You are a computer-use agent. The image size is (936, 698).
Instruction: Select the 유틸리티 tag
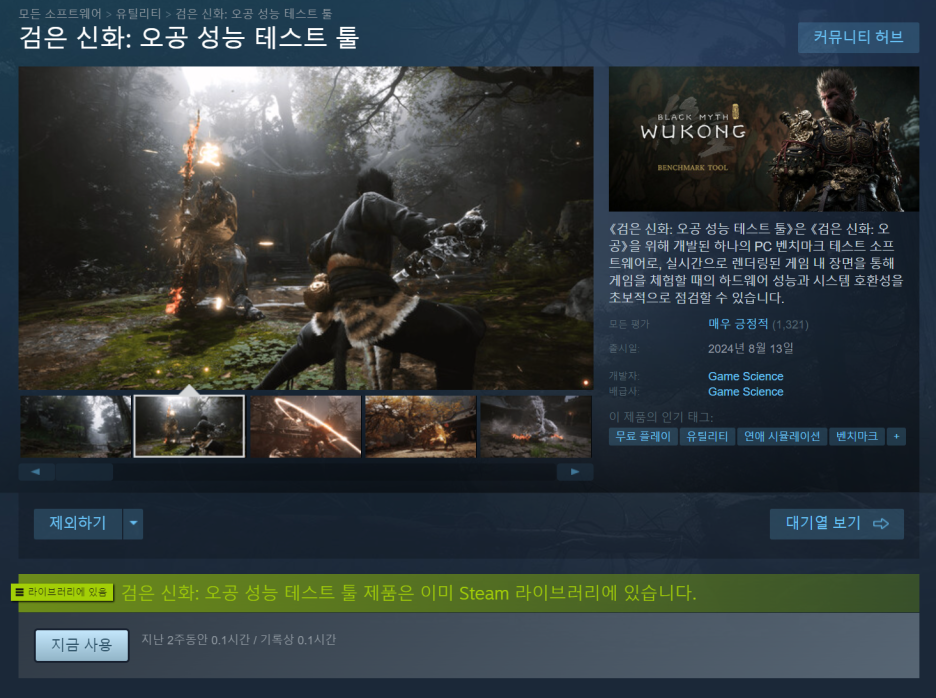707,436
